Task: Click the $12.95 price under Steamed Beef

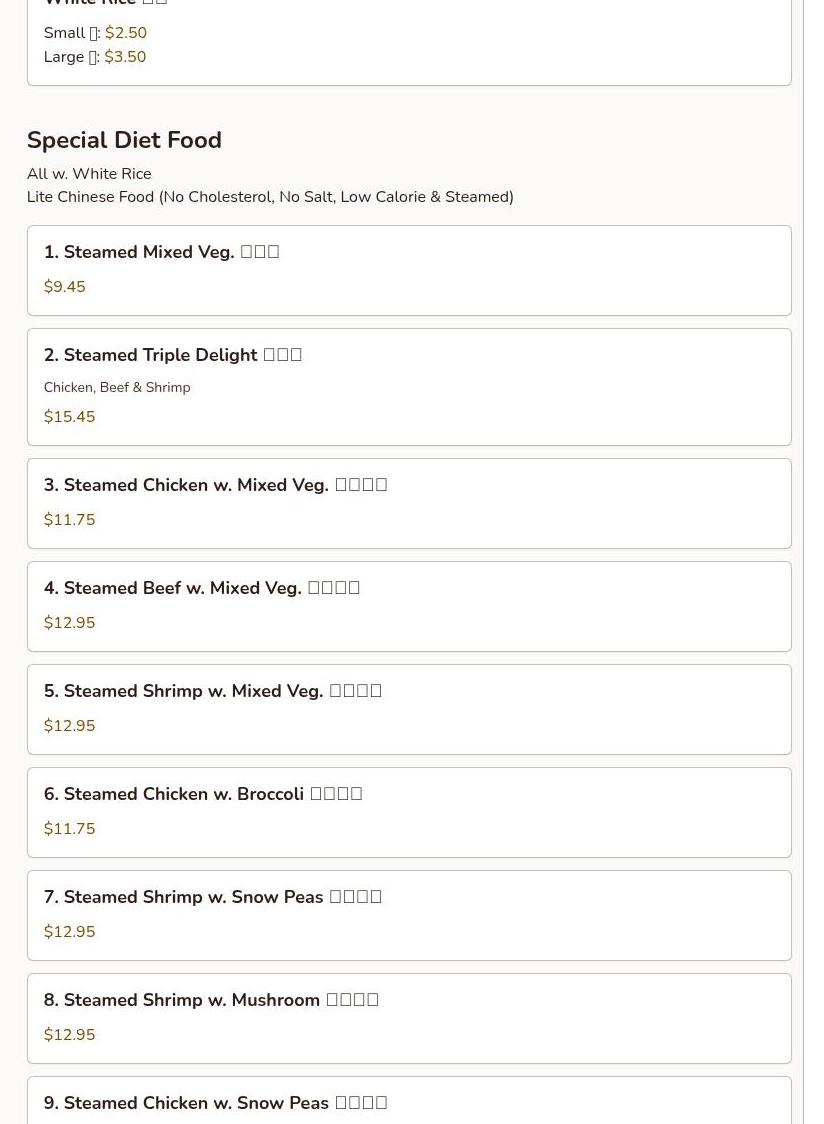Action: pos(70,622)
